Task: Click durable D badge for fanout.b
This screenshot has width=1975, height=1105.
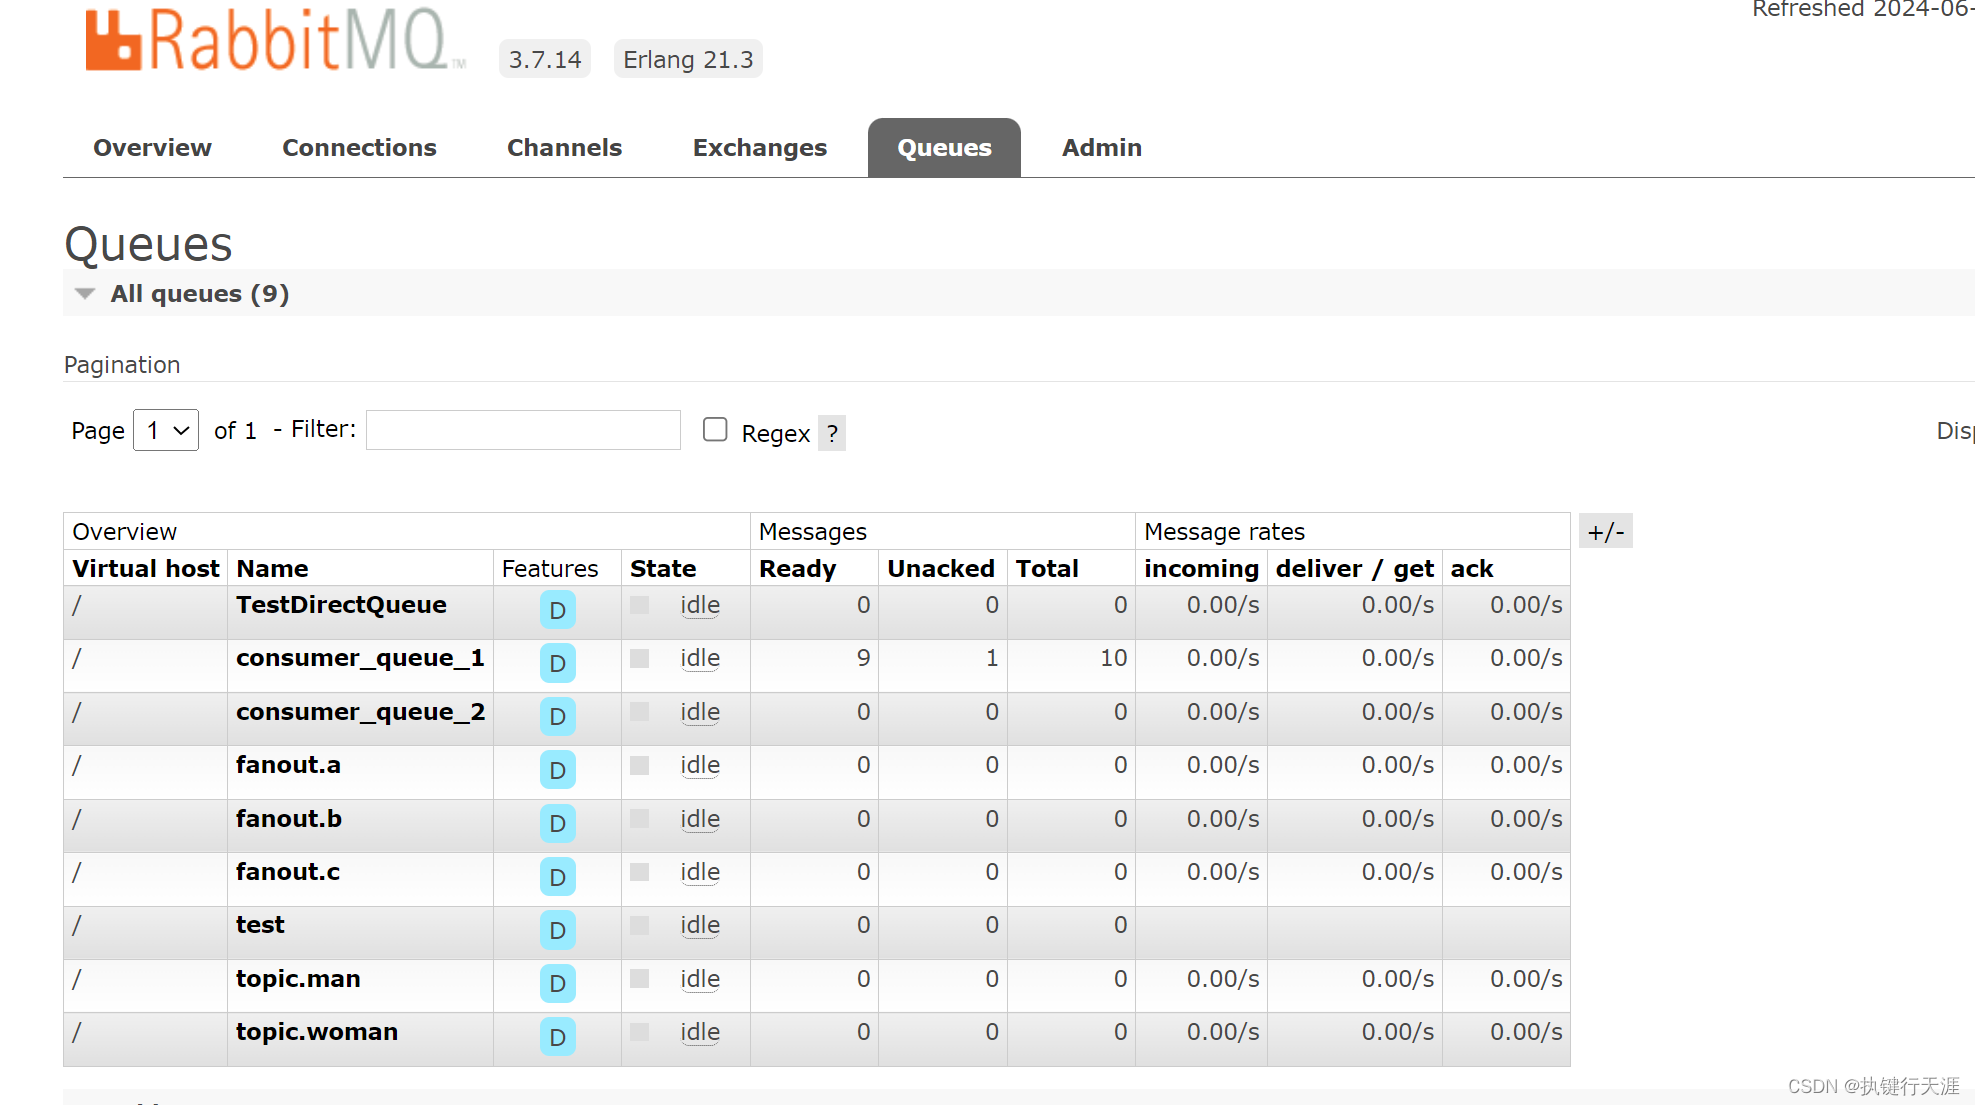Action: (557, 823)
